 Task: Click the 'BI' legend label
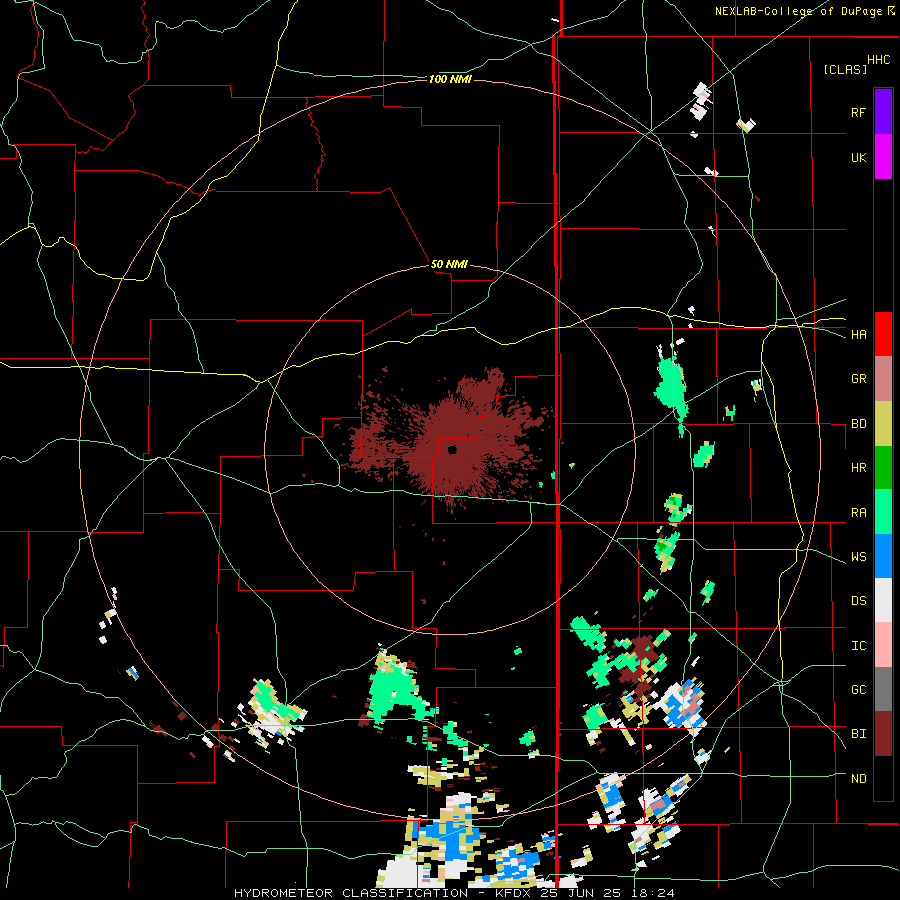858,734
